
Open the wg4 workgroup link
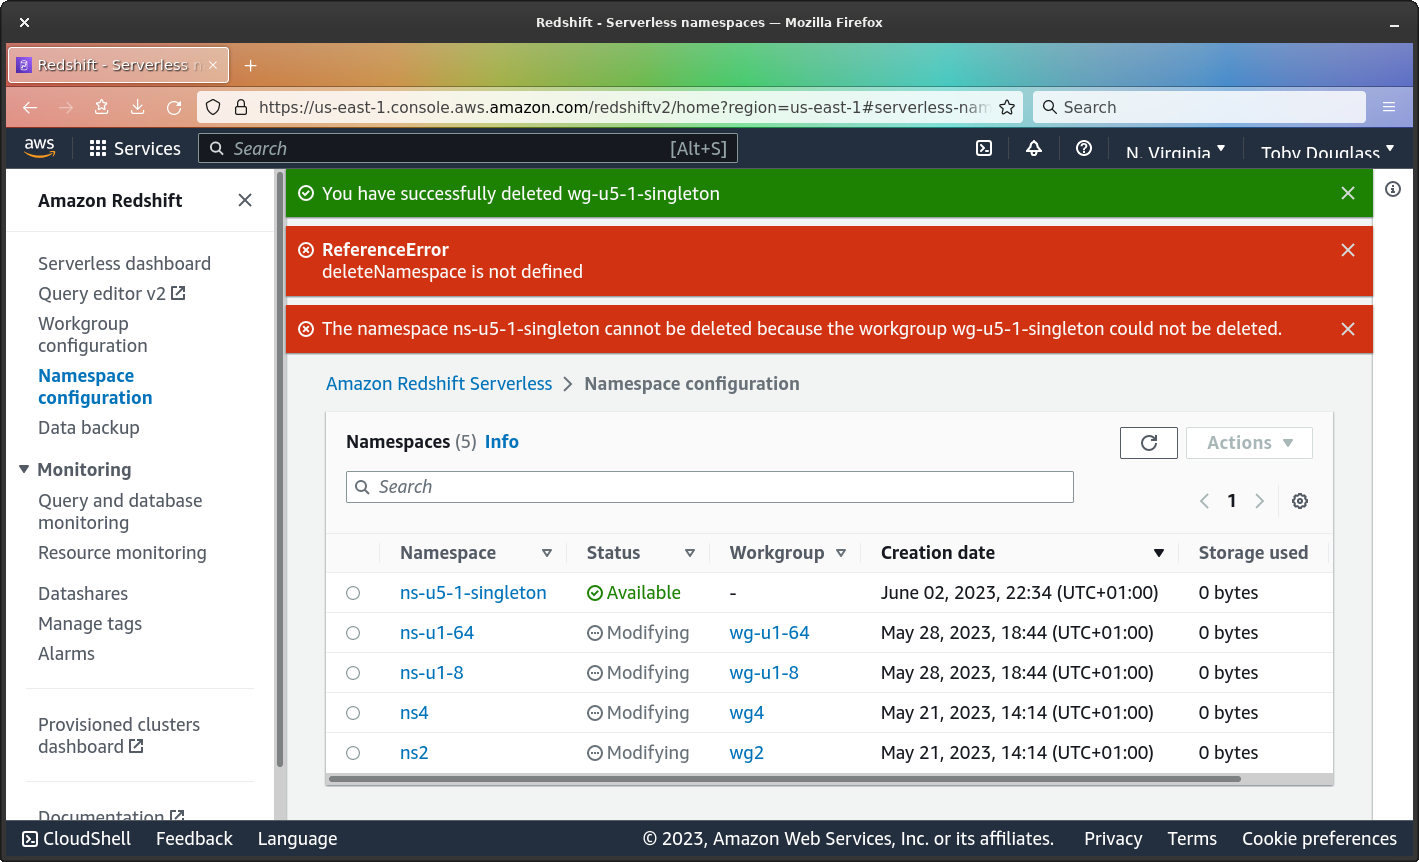pos(747,712)
